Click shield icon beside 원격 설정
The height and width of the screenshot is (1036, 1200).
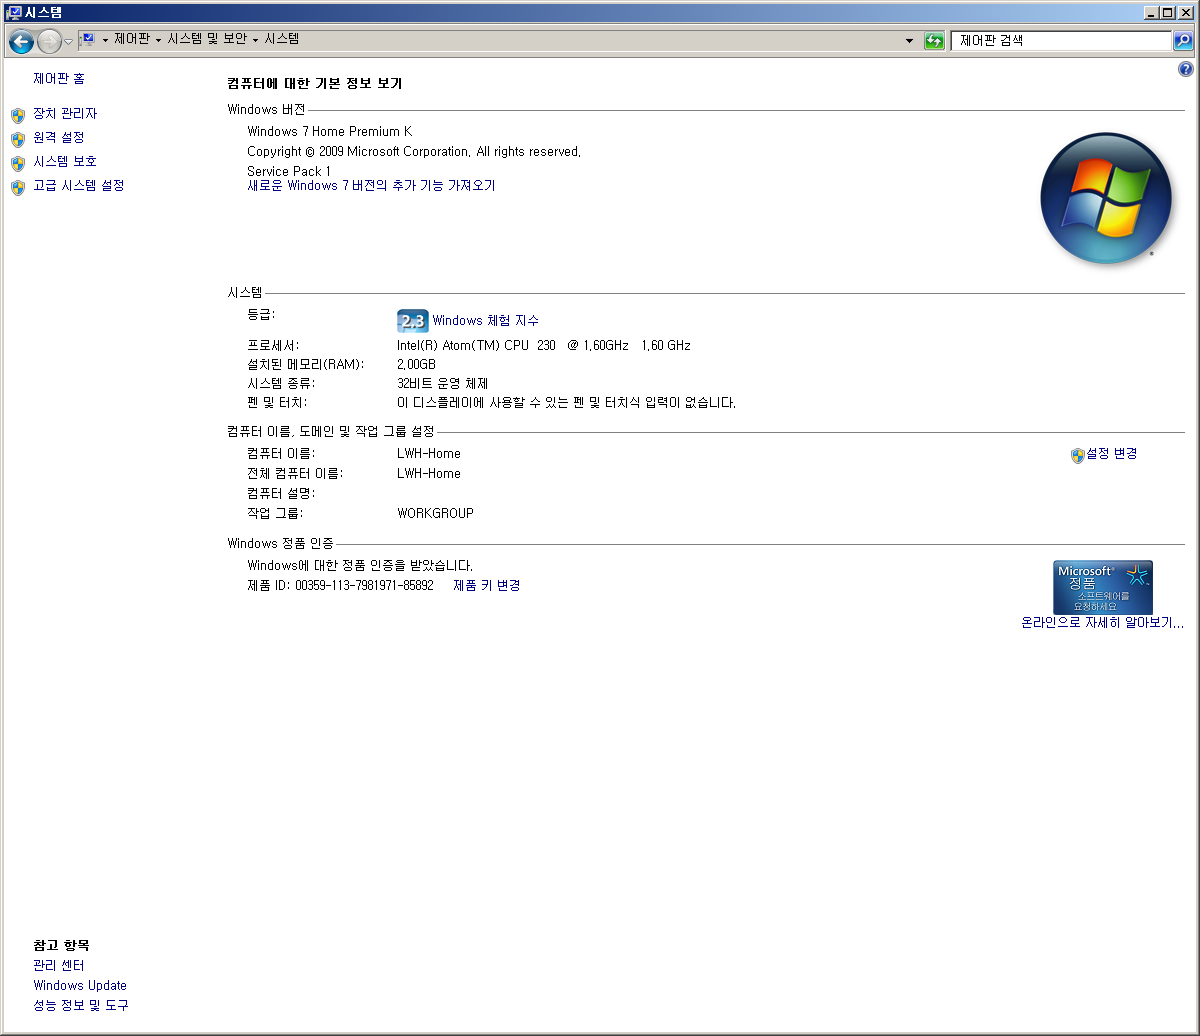[x=18, y=139]
